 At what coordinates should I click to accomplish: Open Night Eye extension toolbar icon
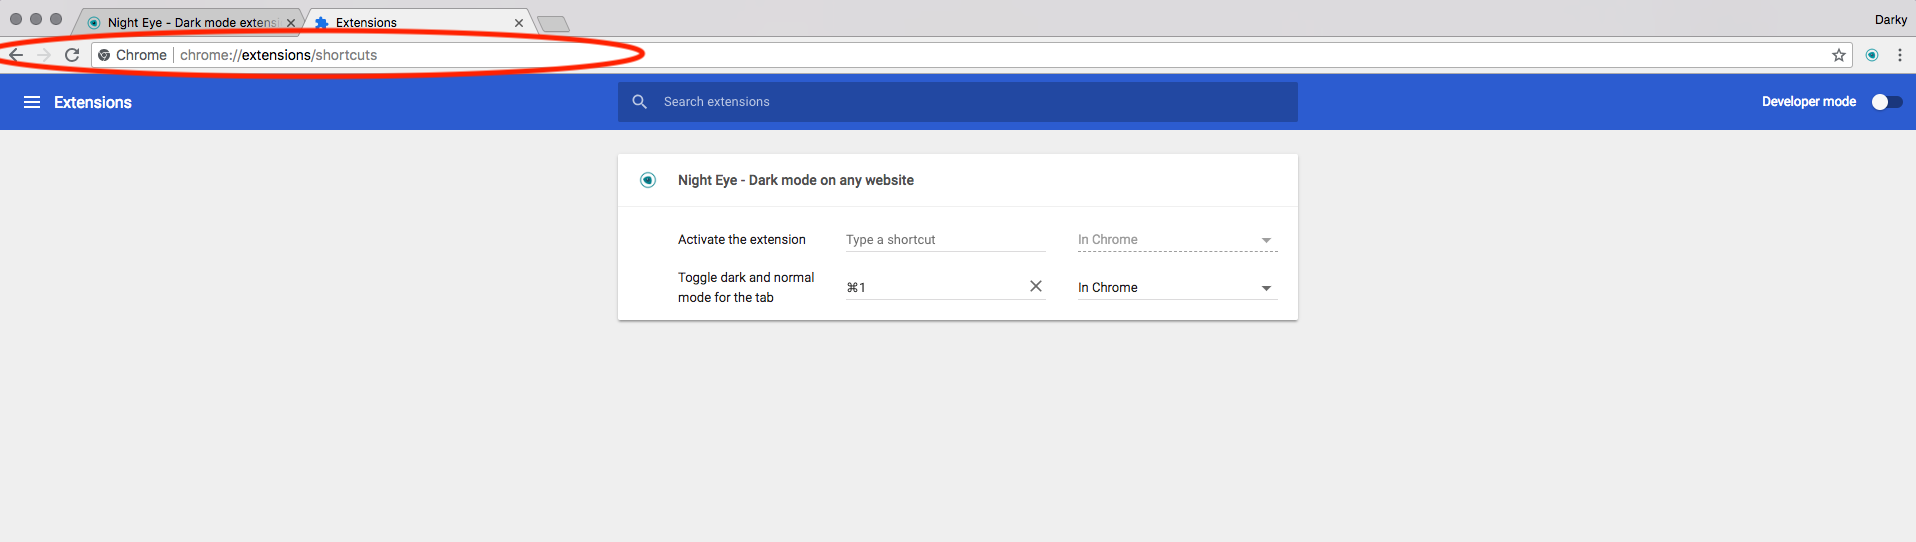pyautogui.click(x=1872, y=55)
